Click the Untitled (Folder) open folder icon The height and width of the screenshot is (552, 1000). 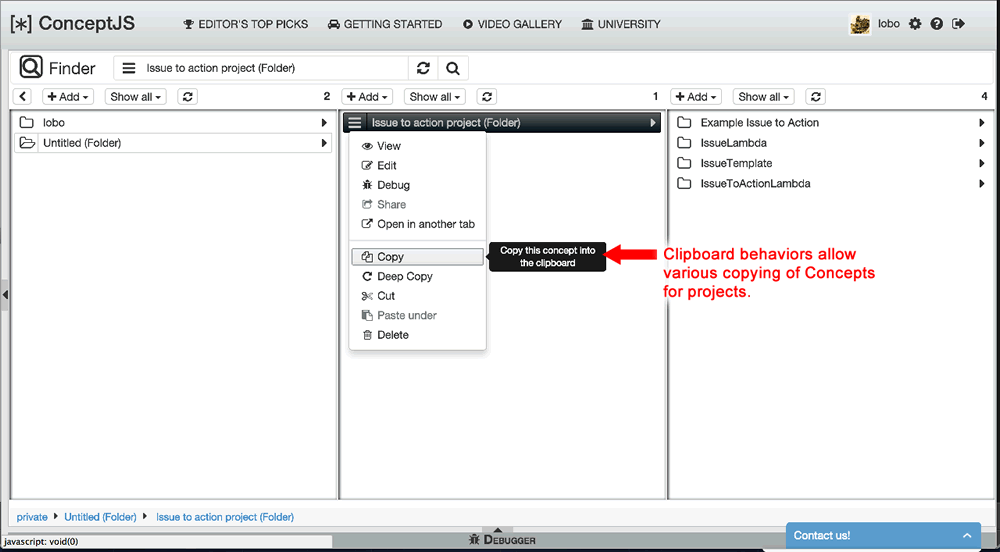[x=27, y=143]
